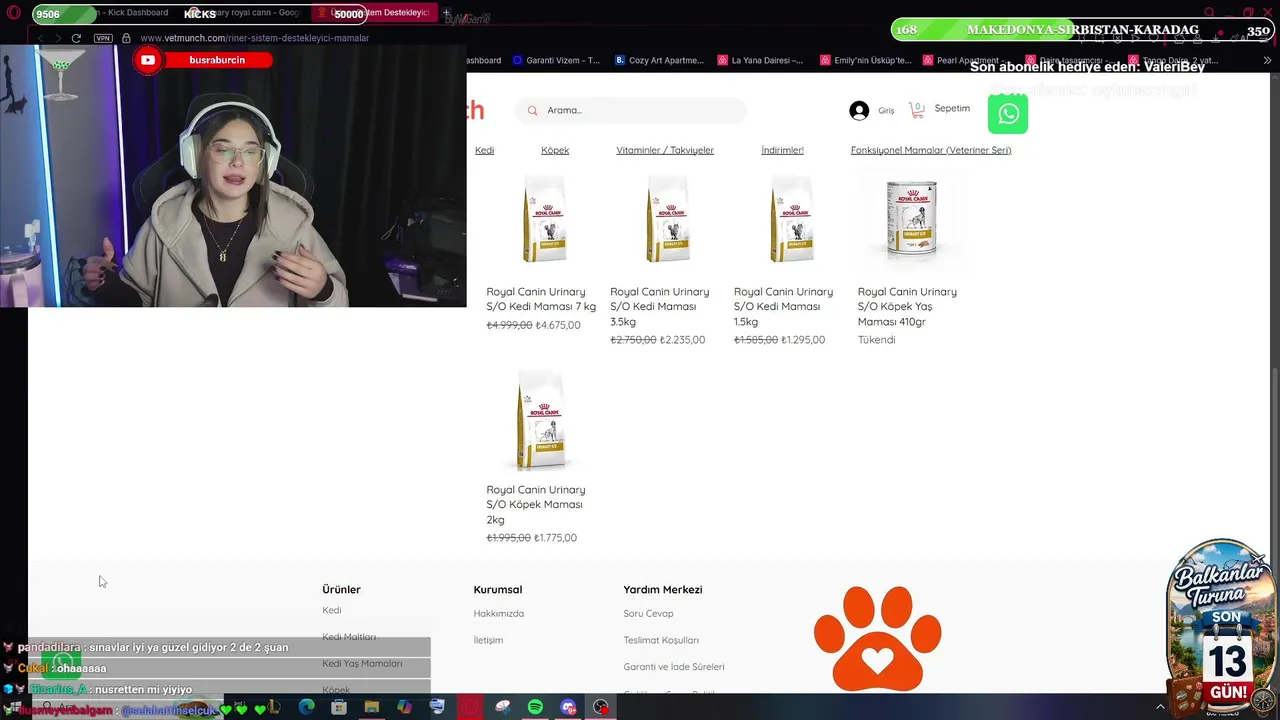
Task: Click the green WhatsApp chat icon
Action: point(1007,113)
